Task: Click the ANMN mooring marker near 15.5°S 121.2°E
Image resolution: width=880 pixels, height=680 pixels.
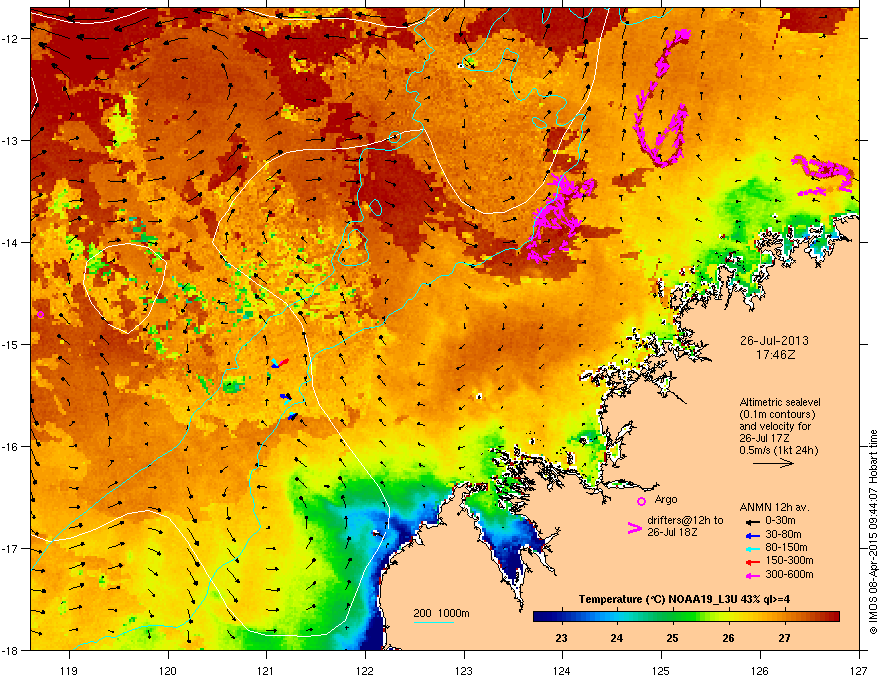Action: coord(286,398)
